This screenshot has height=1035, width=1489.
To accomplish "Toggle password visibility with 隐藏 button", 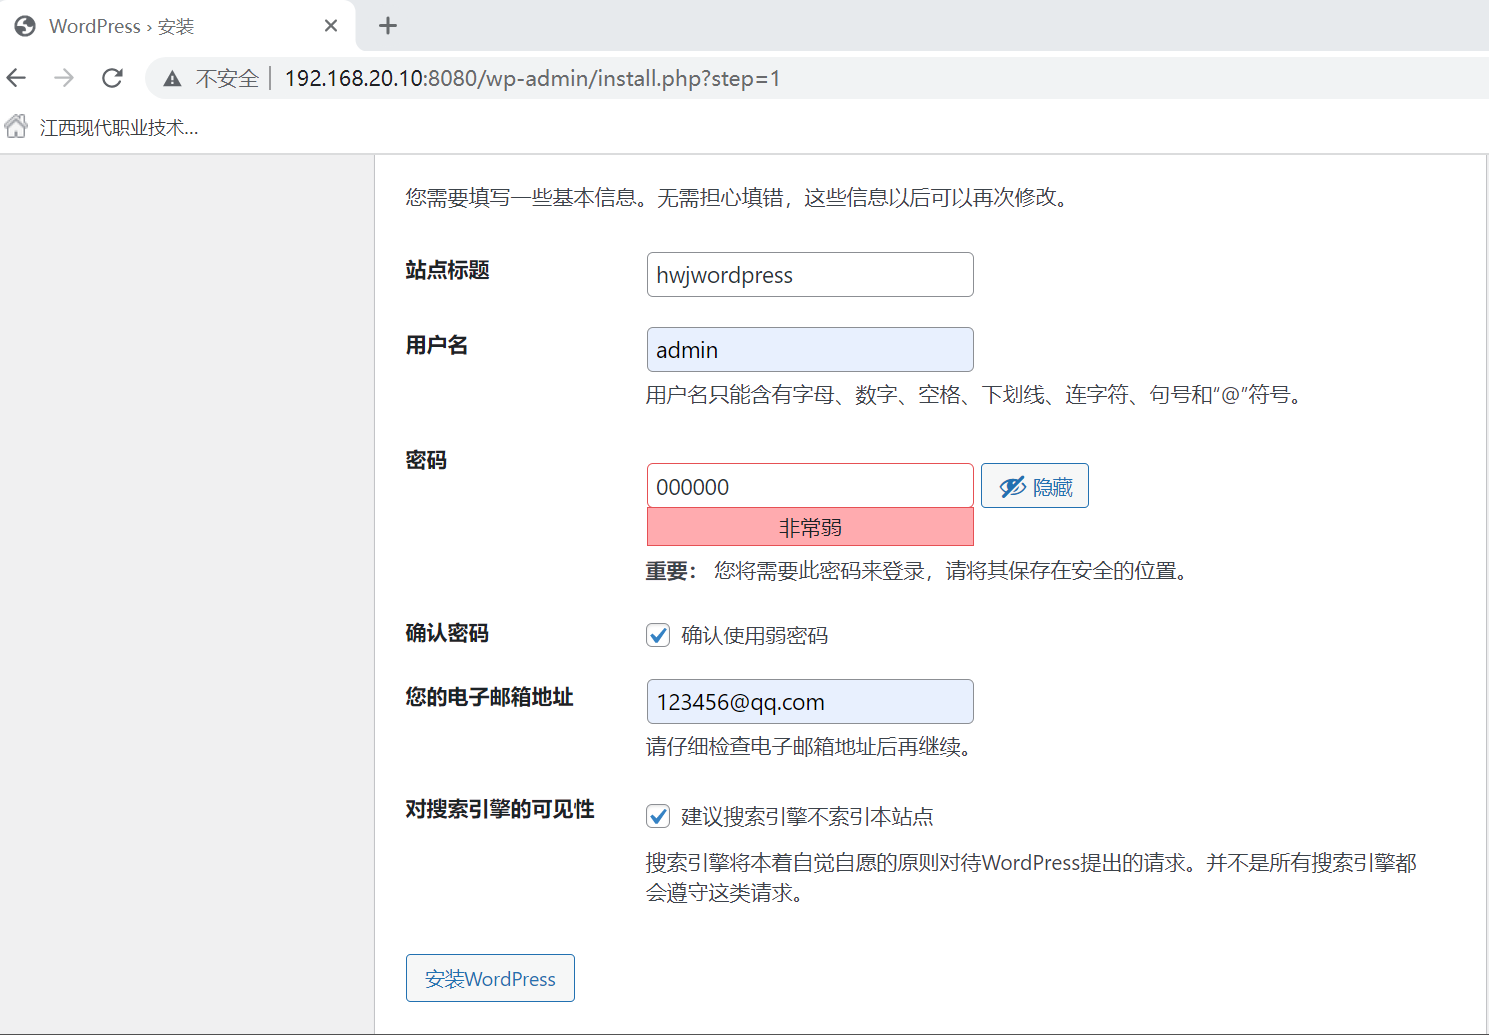I will tap(1035, 486).
